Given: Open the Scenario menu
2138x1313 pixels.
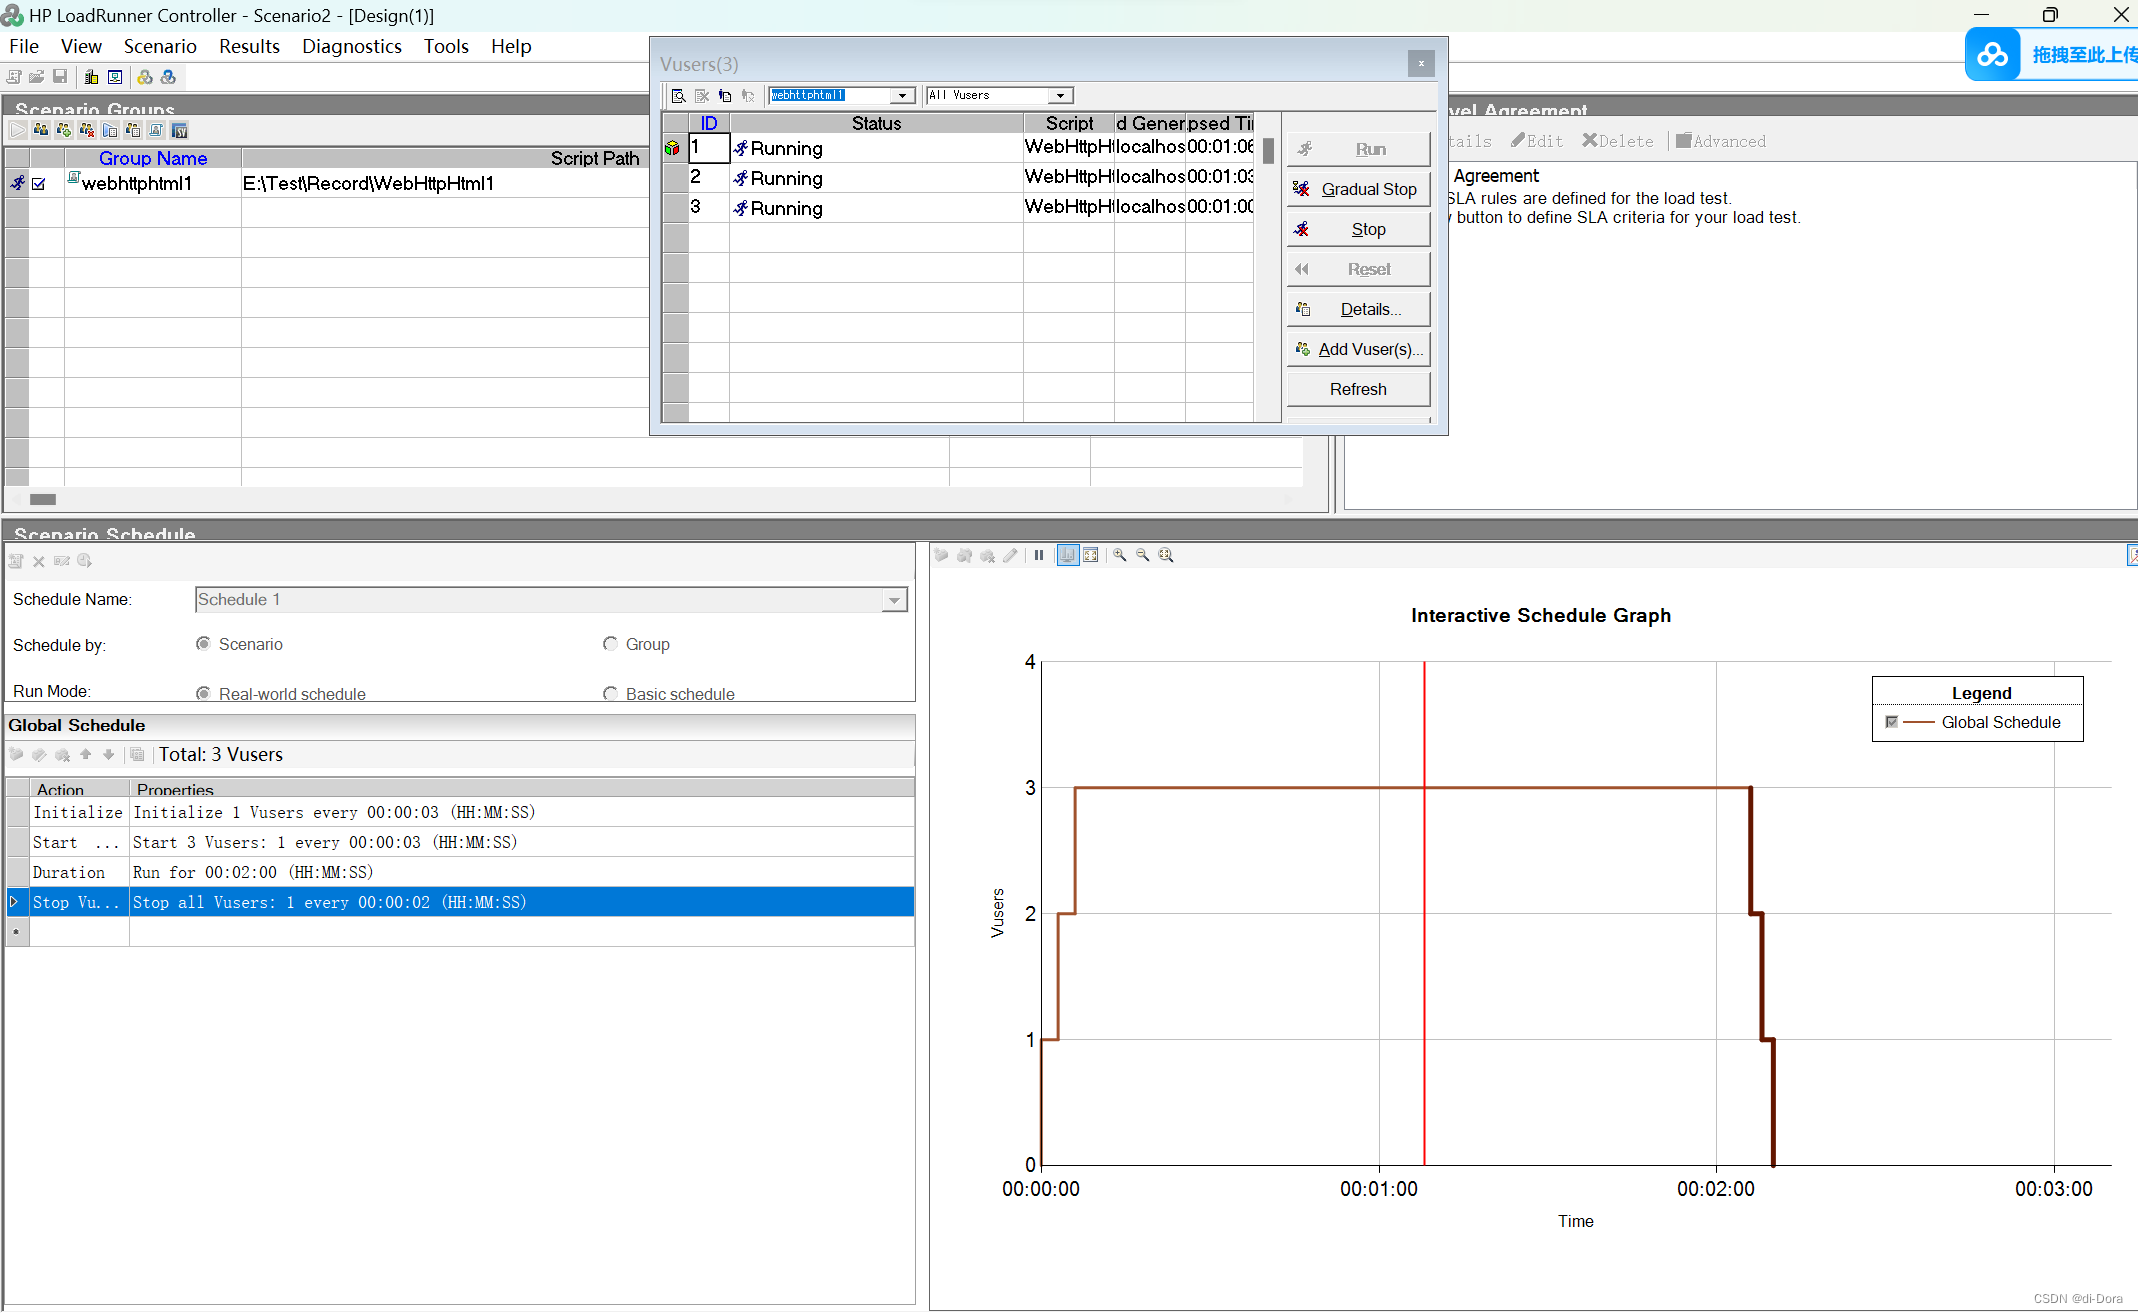Looking at the screenshot, I should (160, 46).
